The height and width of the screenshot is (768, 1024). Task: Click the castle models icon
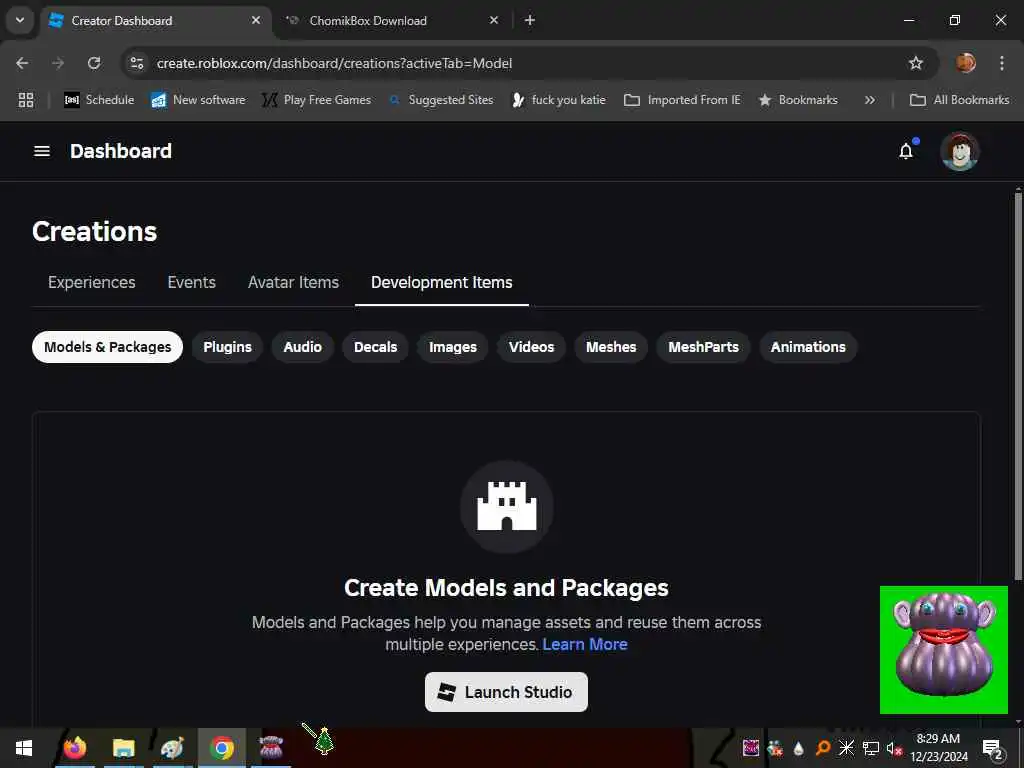coord(507,507)
